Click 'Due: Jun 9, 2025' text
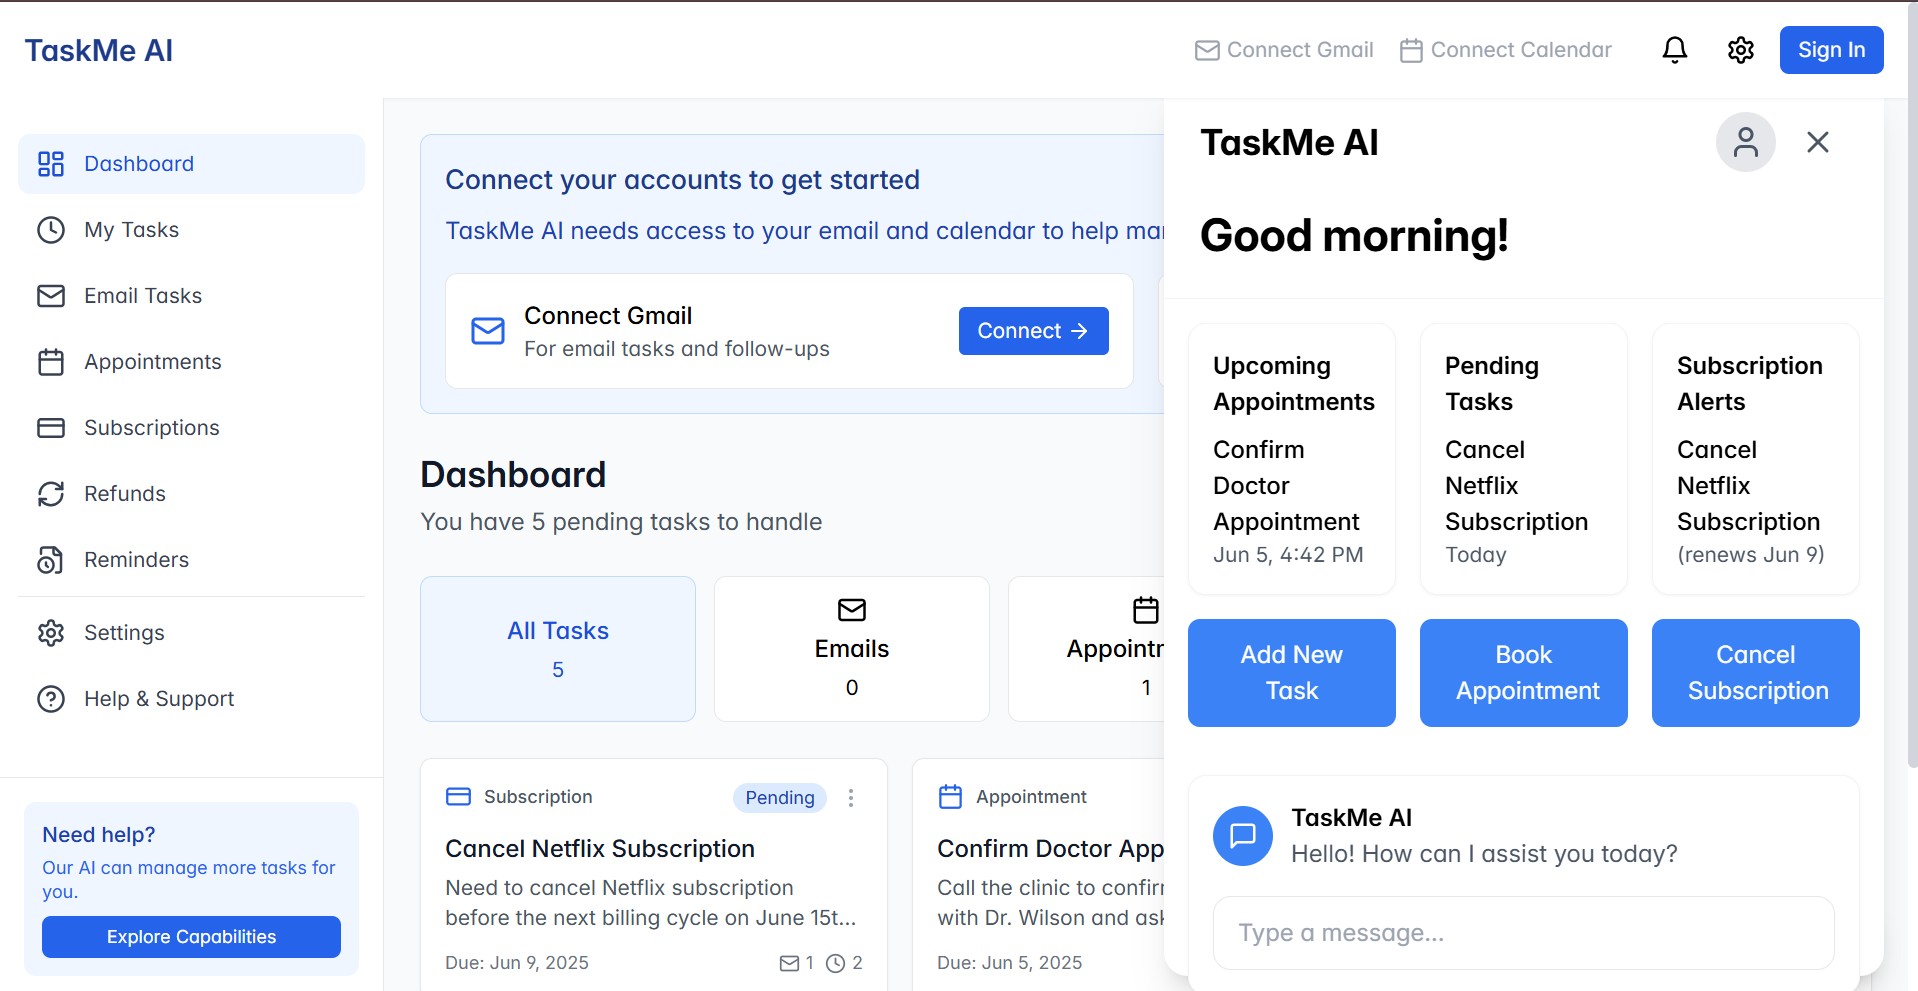Viewport: 1918px width, 991px height. click(517, 963)
